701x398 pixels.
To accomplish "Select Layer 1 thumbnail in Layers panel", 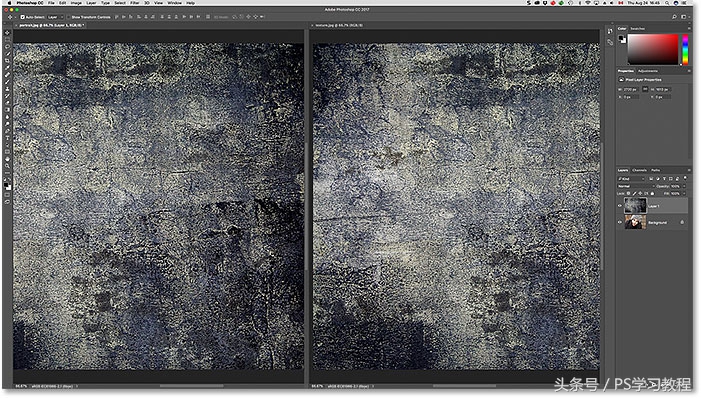I will click(x=635, y=206).
